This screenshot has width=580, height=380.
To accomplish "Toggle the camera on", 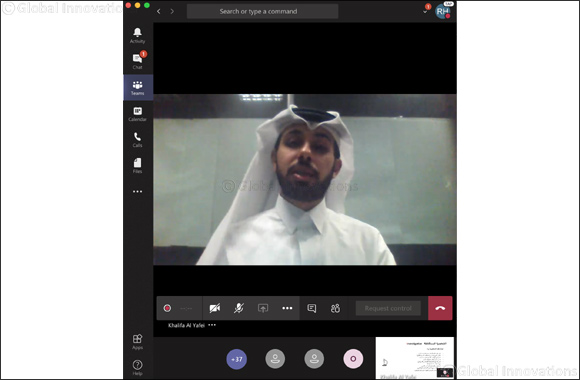I will pos(215,308).
